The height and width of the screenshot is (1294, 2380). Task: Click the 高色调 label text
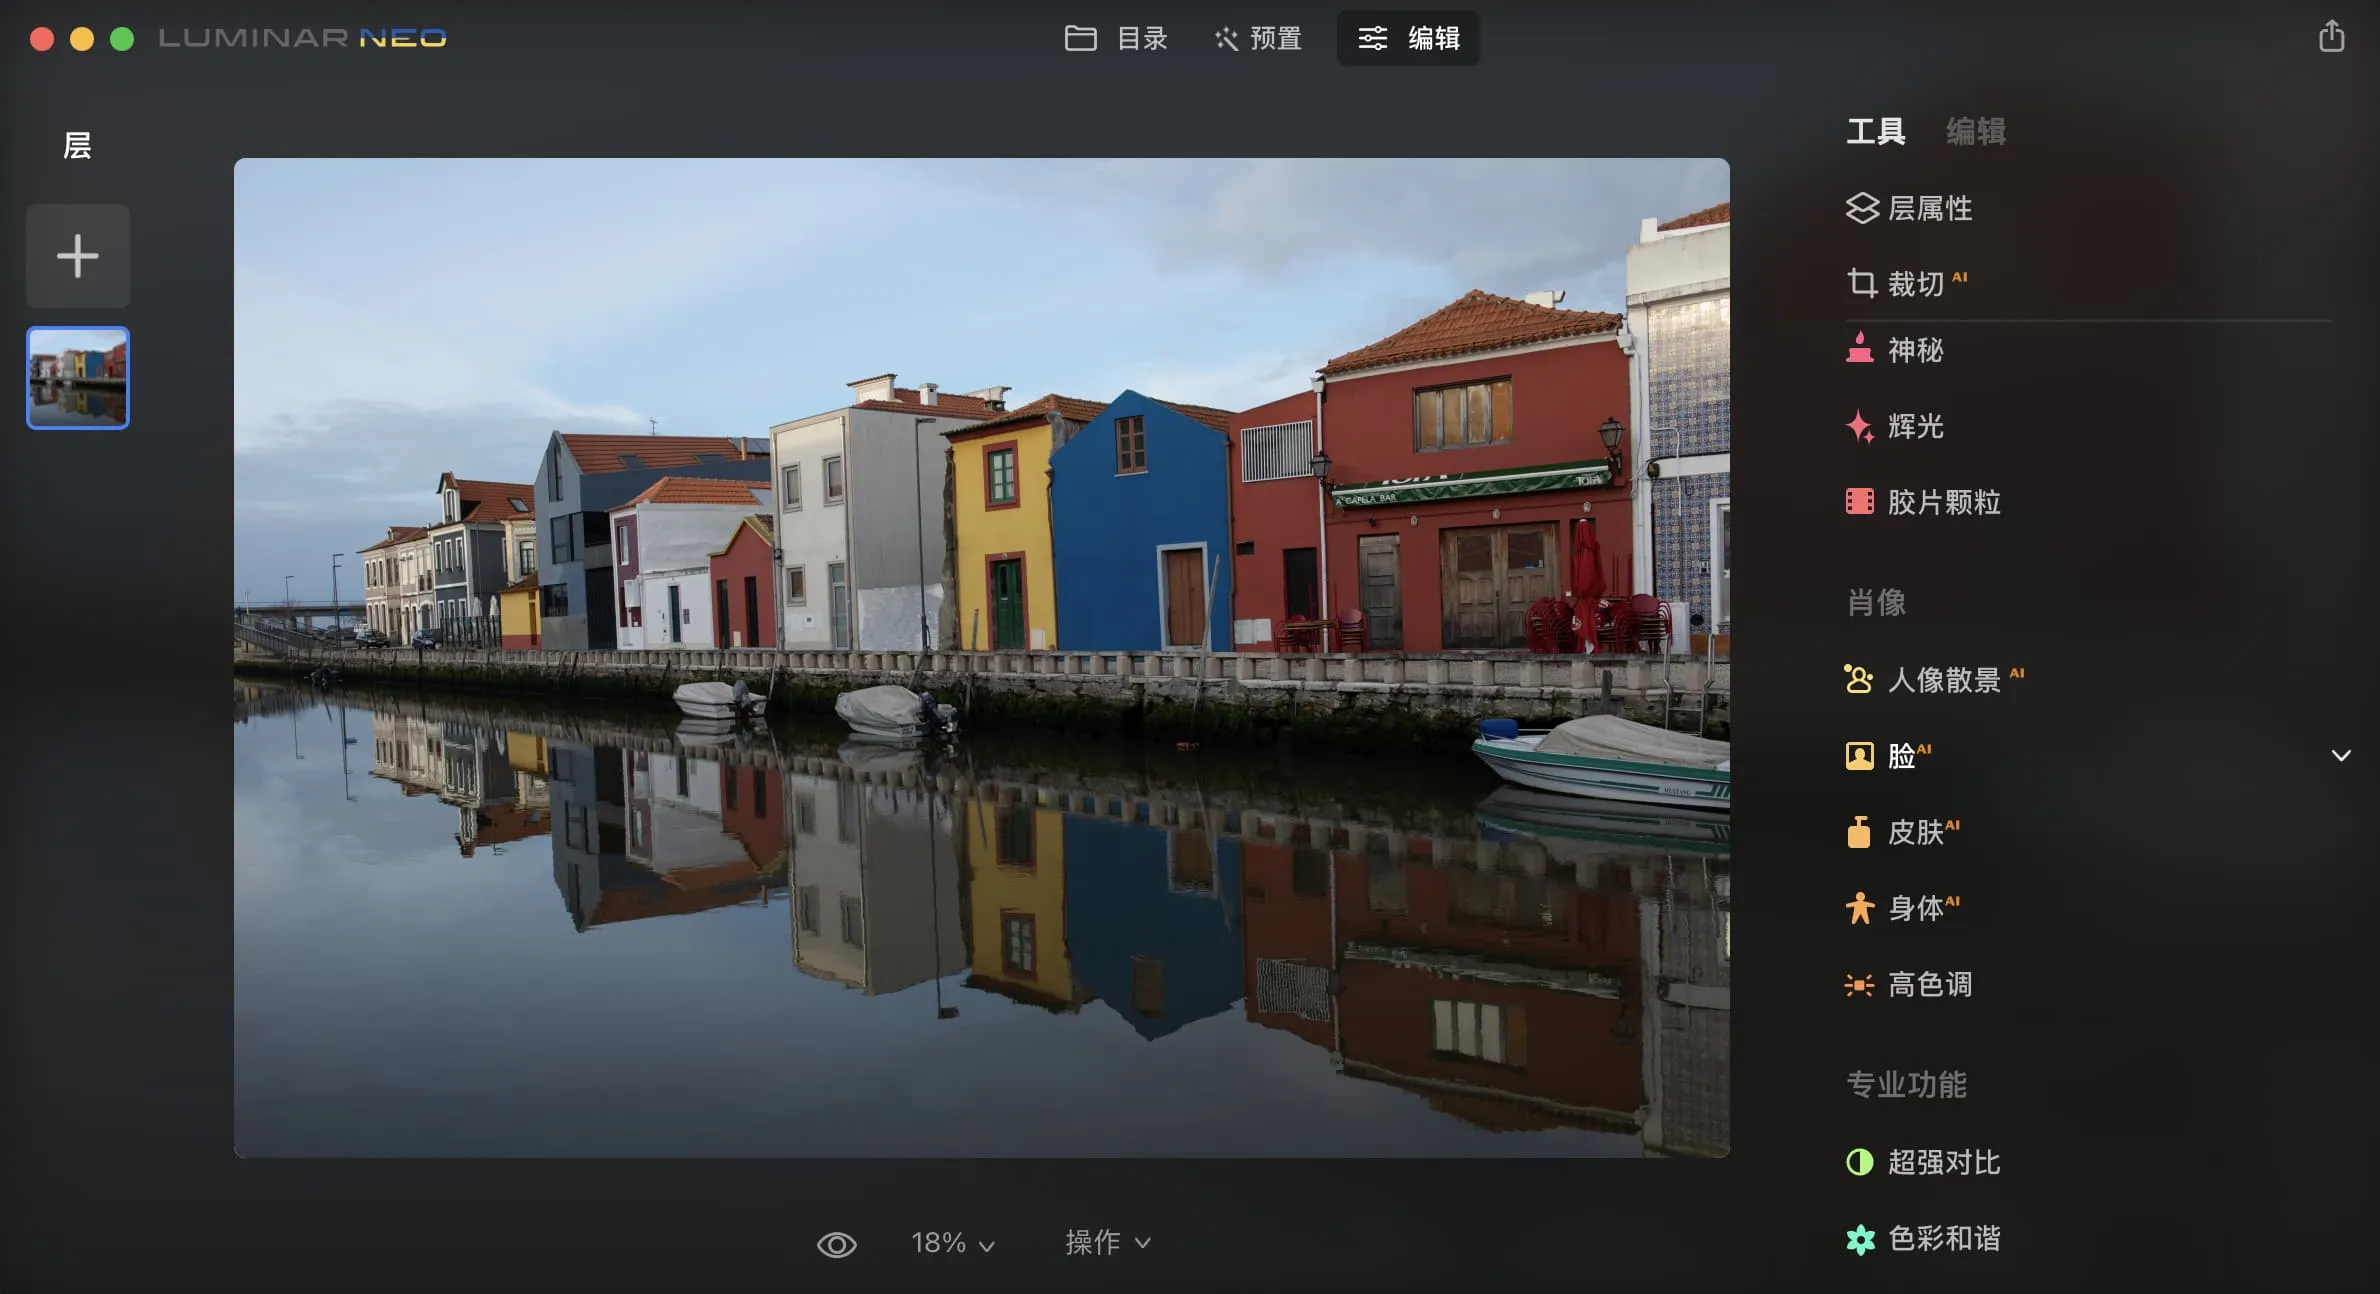point(1930,984)
